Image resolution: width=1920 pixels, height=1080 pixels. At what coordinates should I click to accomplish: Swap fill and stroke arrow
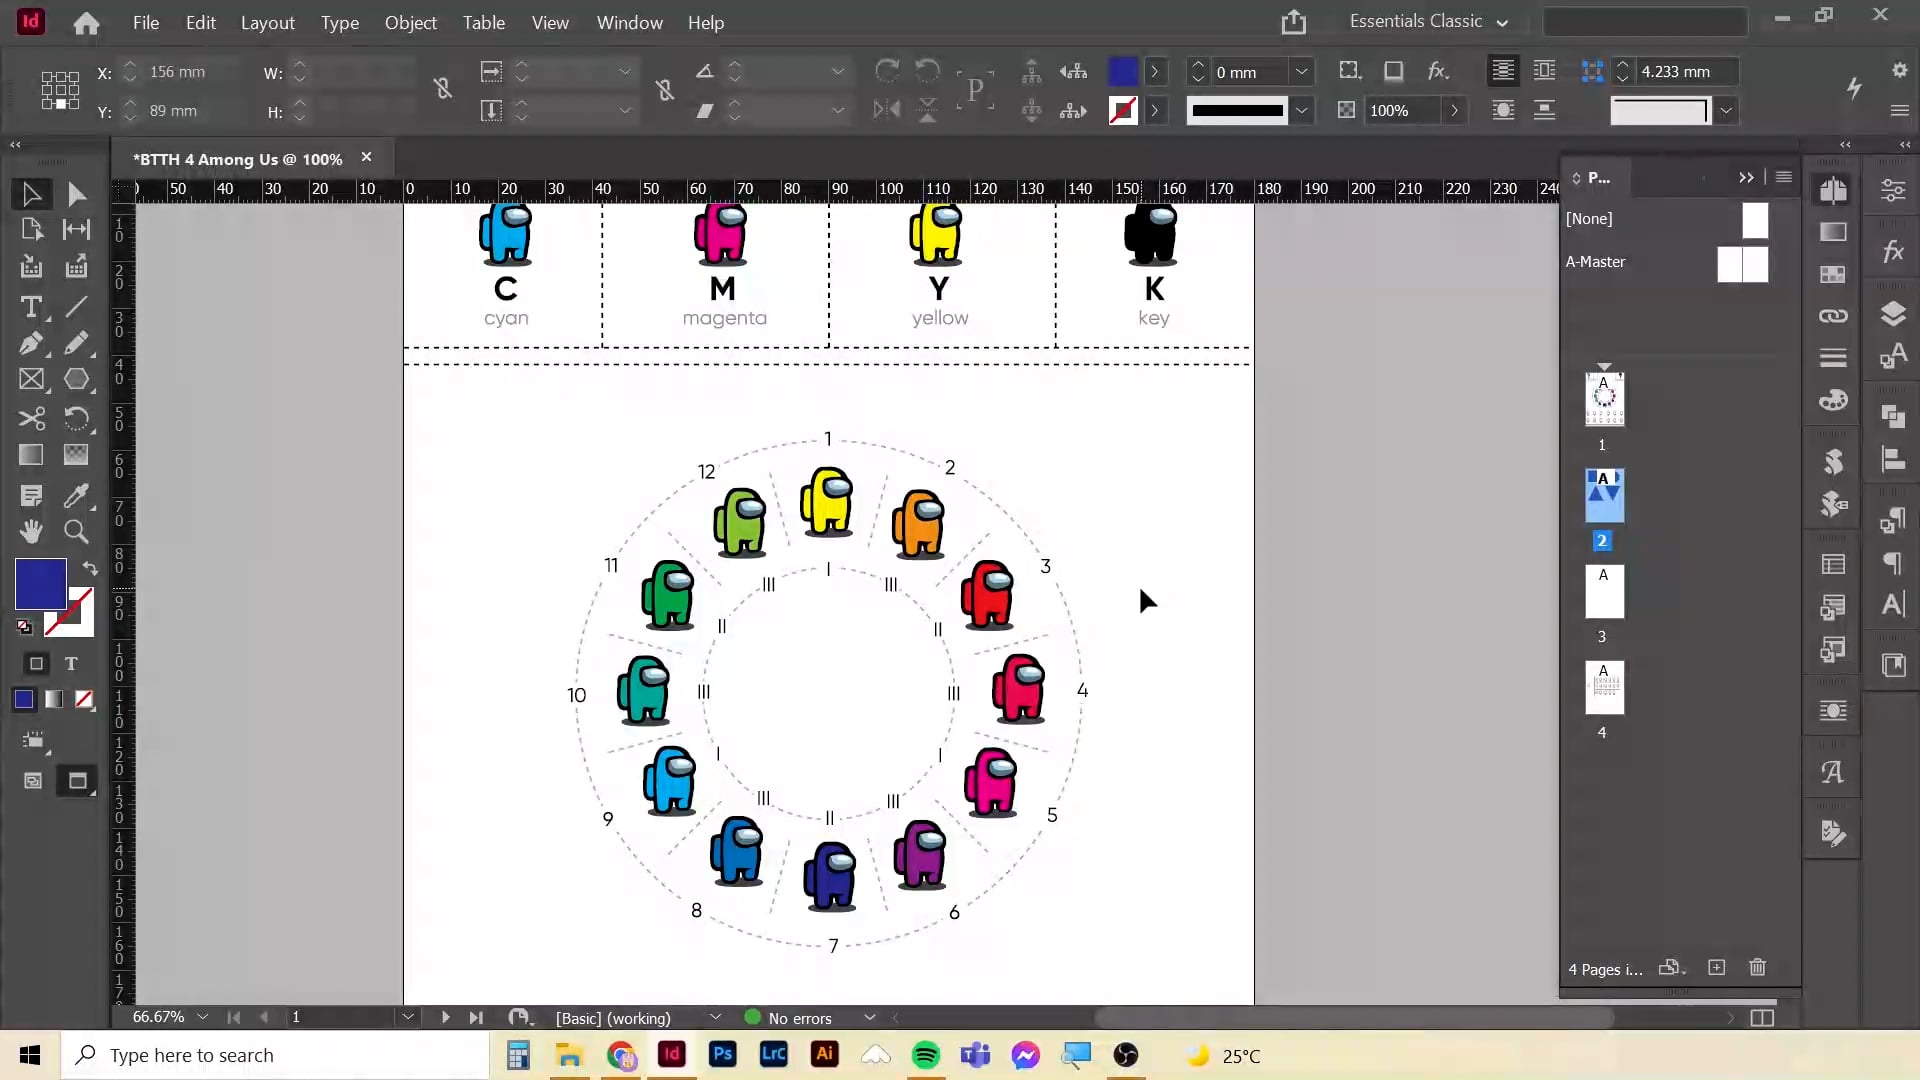point(89,568)
